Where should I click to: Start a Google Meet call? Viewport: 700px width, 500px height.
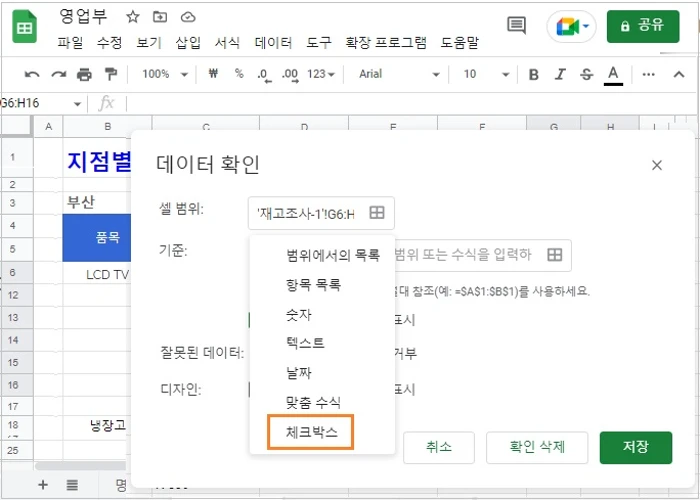click(x=572, y=27)
